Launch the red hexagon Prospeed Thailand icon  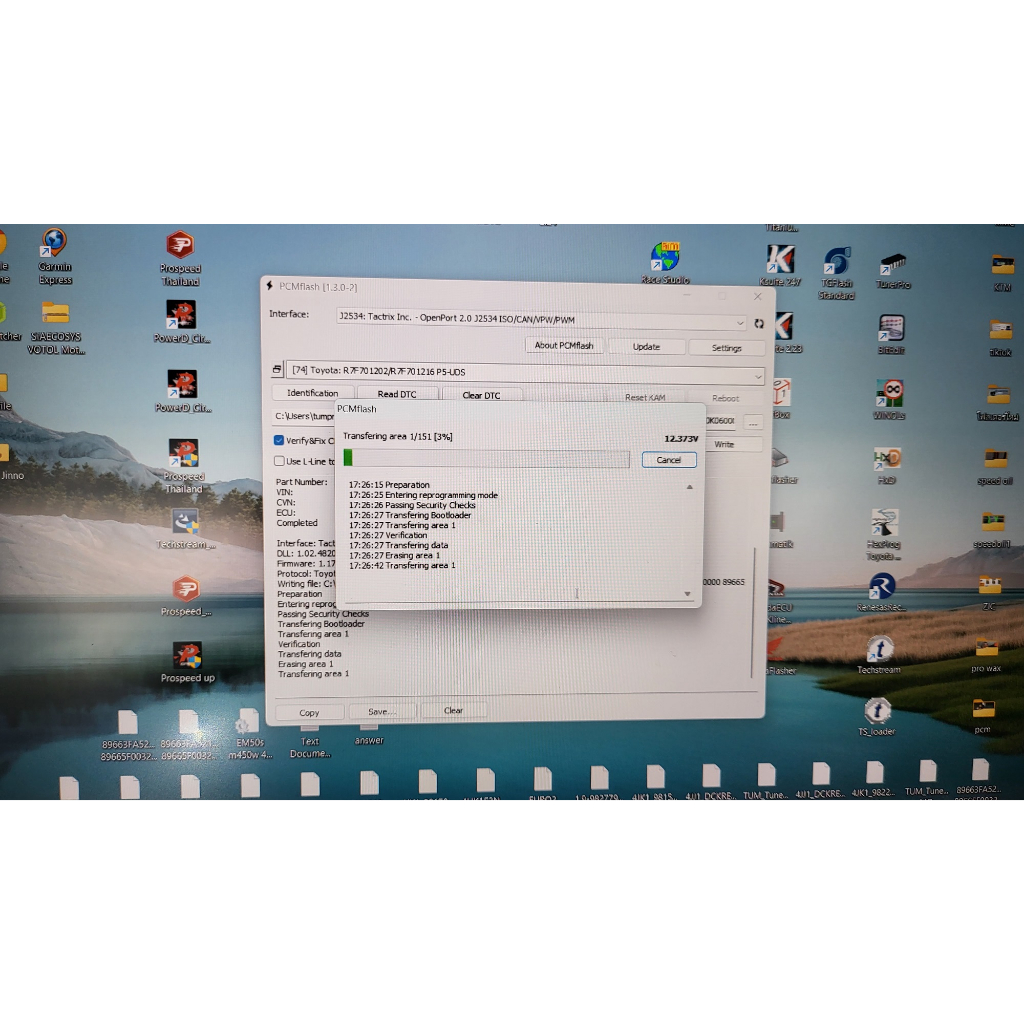(180, 258)
